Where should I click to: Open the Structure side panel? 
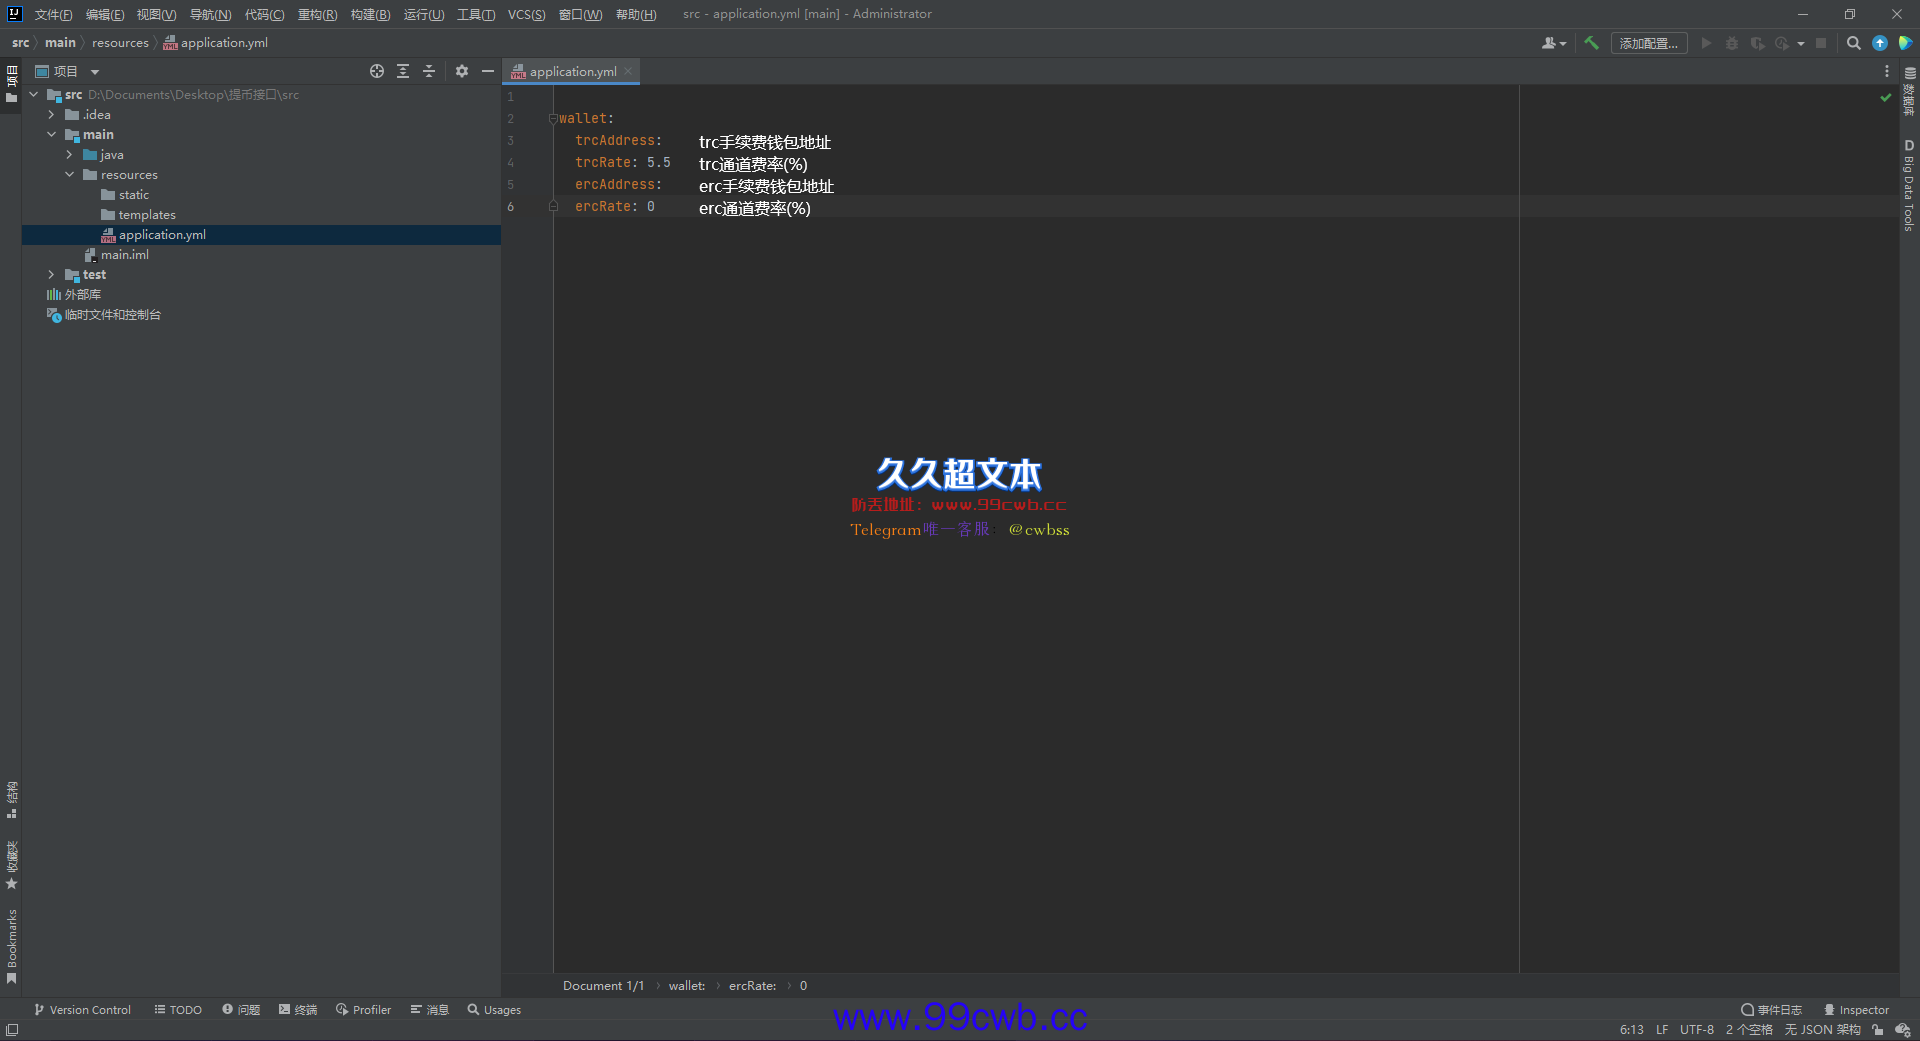tap(12, 800)
